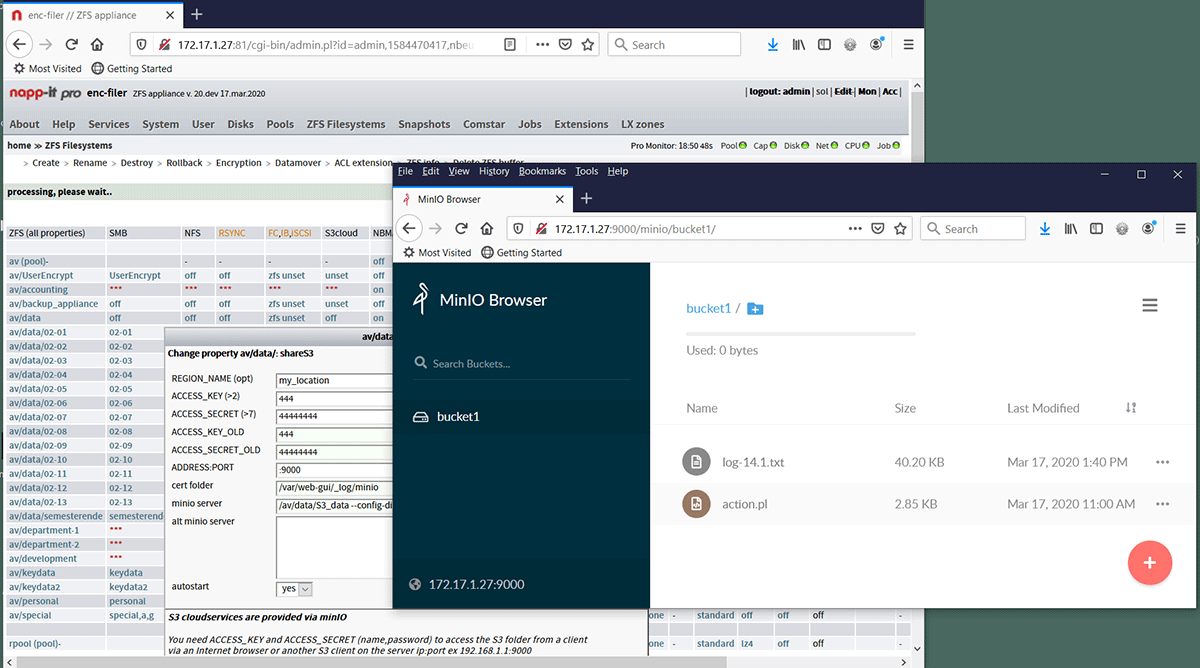Click the REGION_NAME input field
This screenshot has width=1200, height=668.
pos(334,380)
